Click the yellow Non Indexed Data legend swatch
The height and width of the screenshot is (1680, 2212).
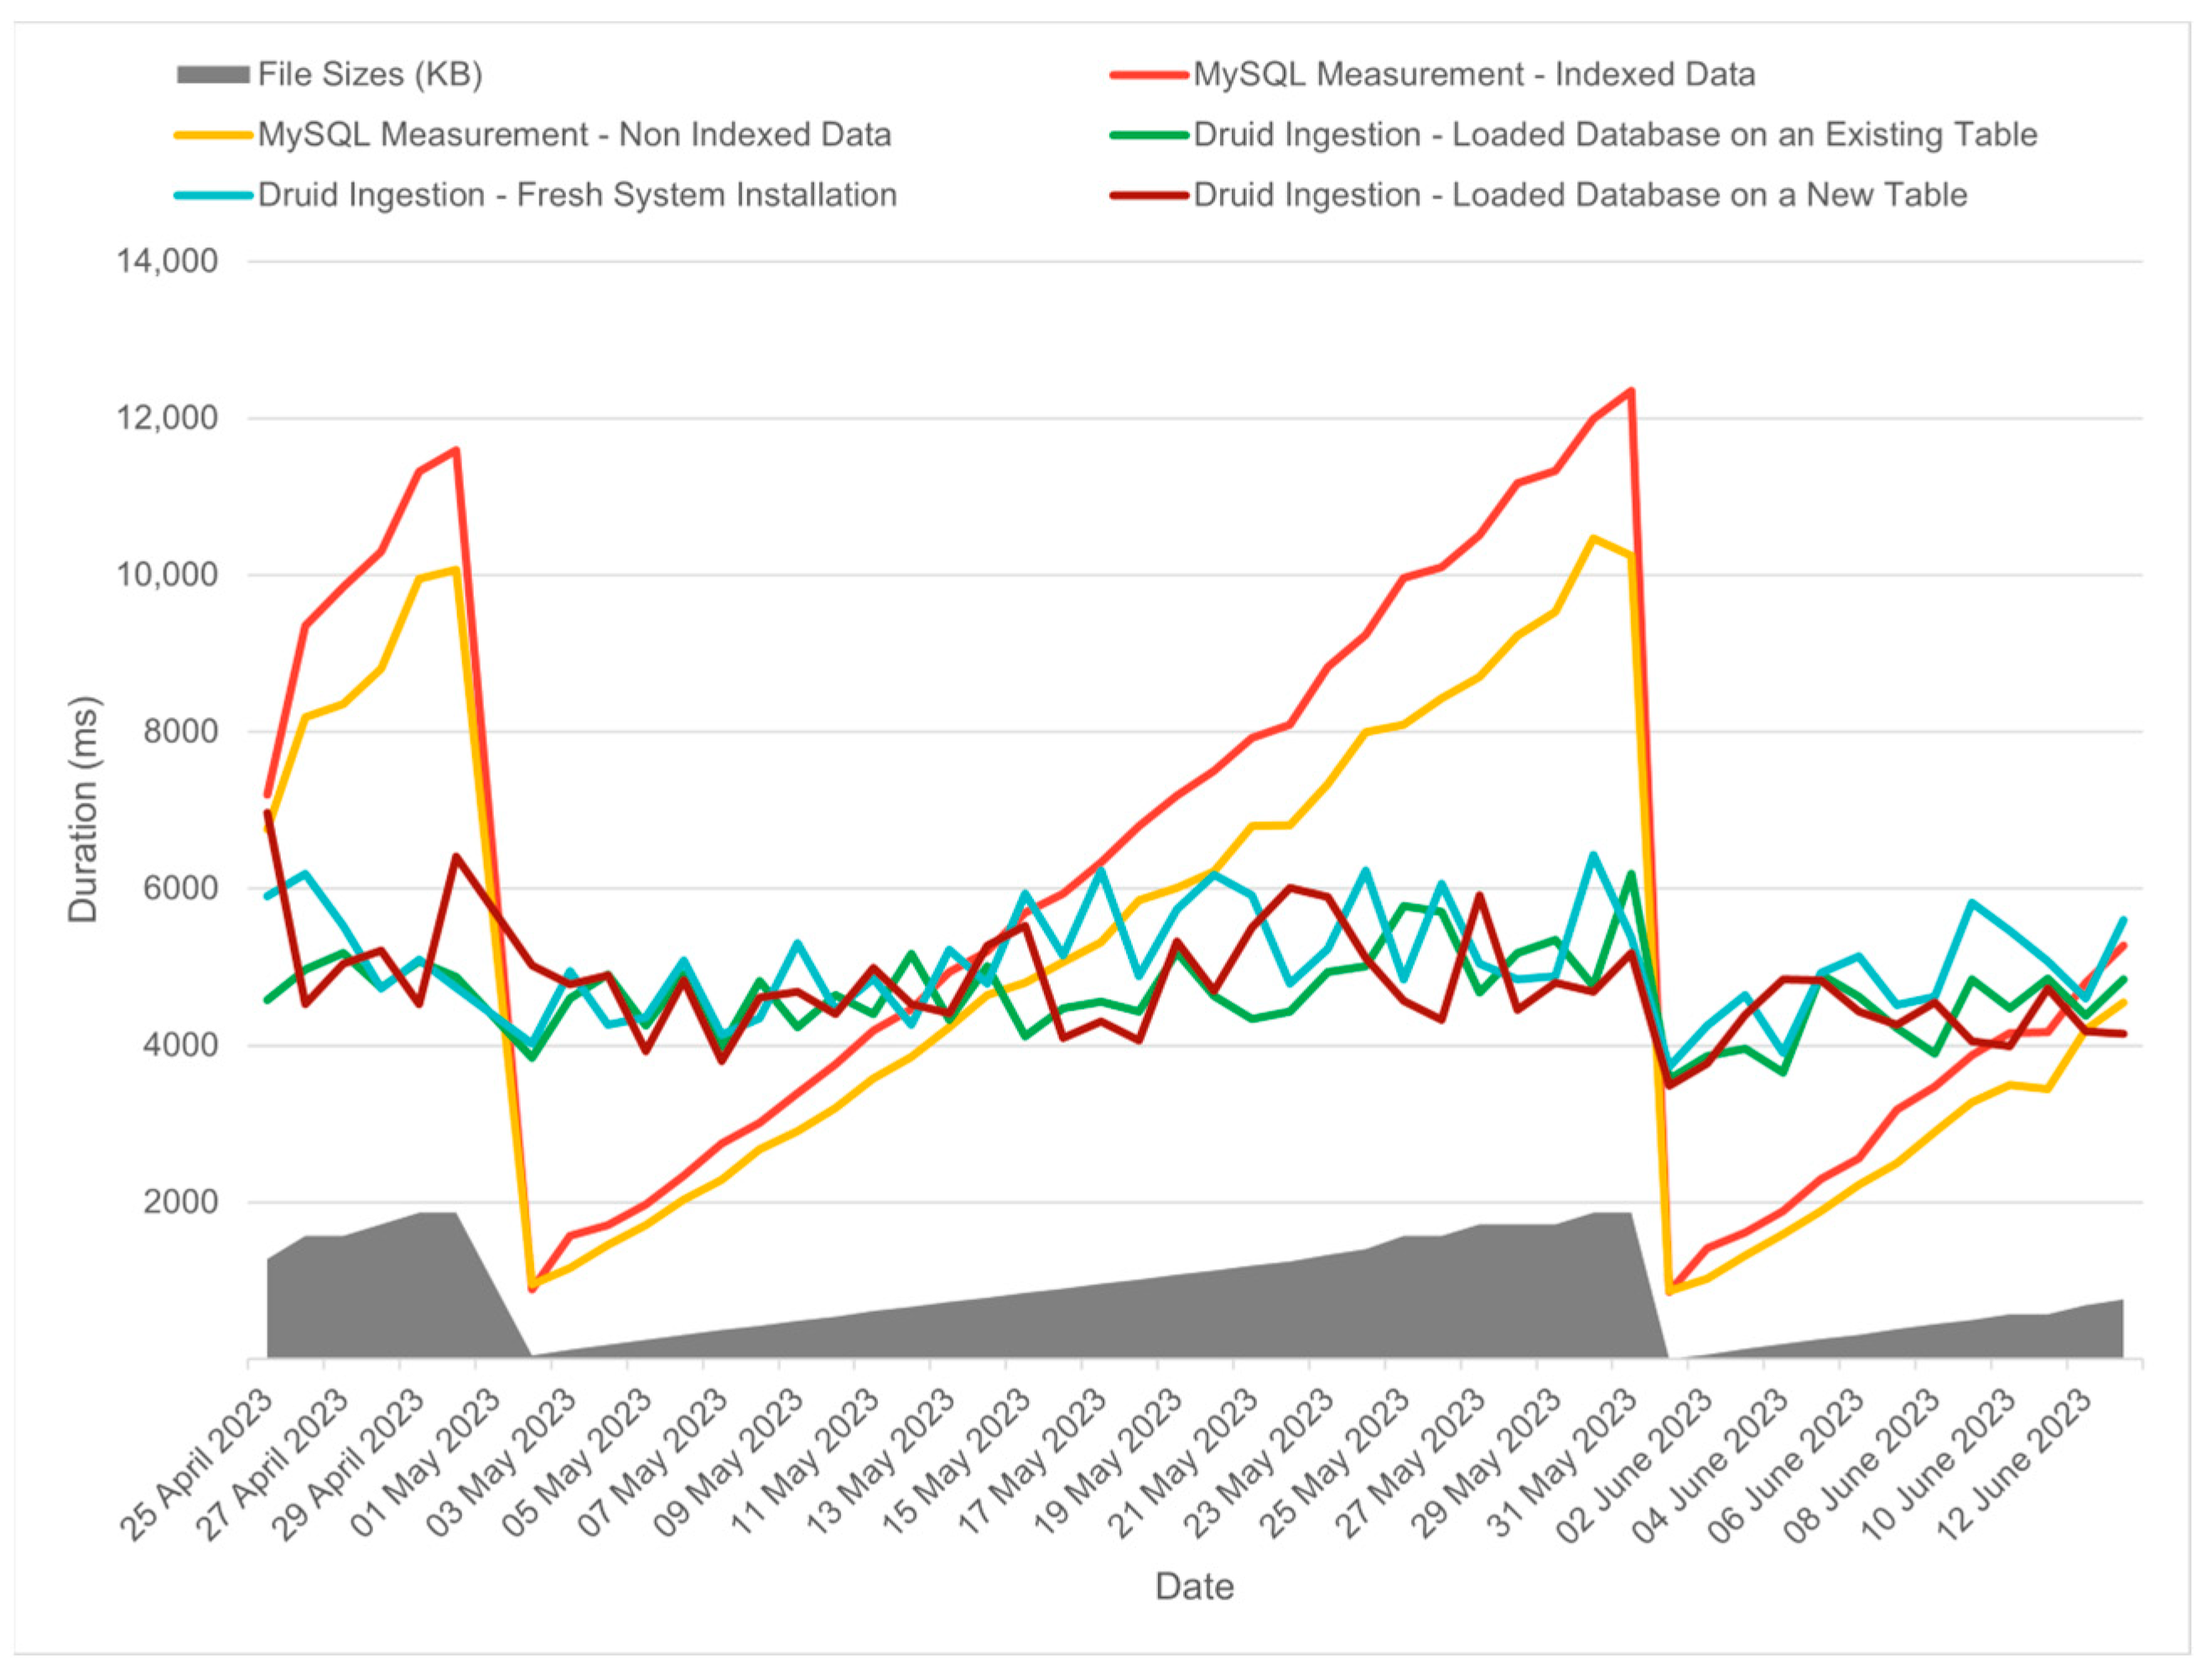coord(212,135)
